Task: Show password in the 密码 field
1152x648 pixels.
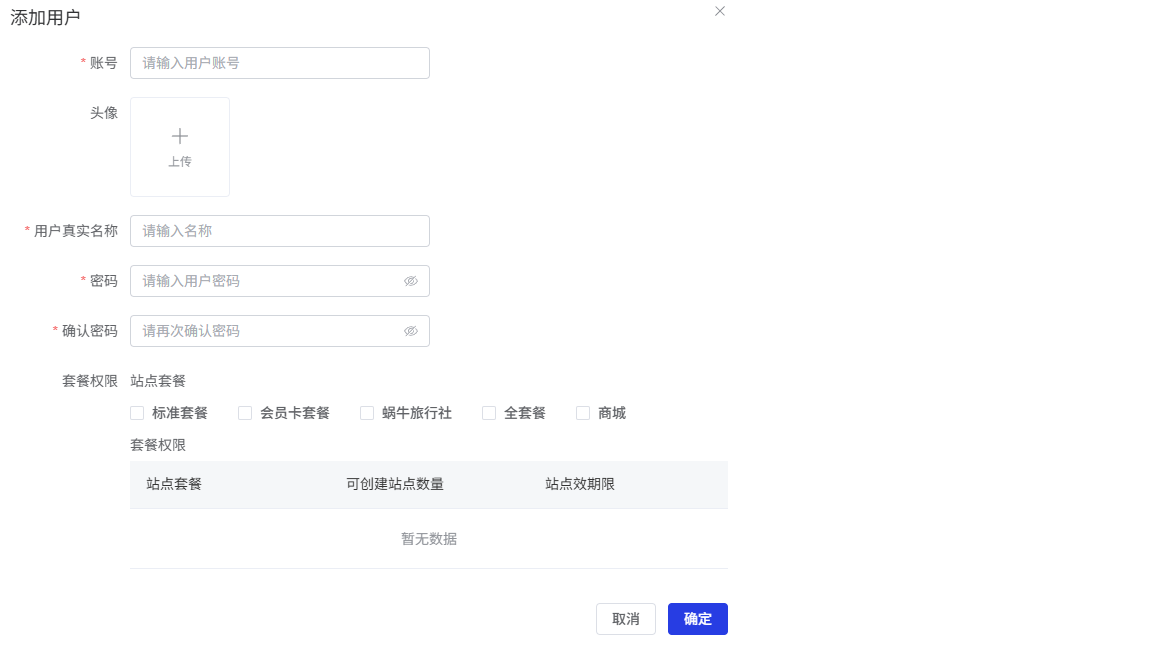Action: (x=410, y=281)
